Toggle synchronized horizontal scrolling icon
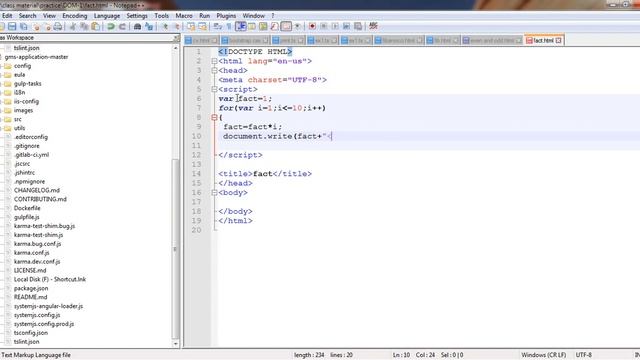The height and width of the screenshot is (360, 640). 202,27
